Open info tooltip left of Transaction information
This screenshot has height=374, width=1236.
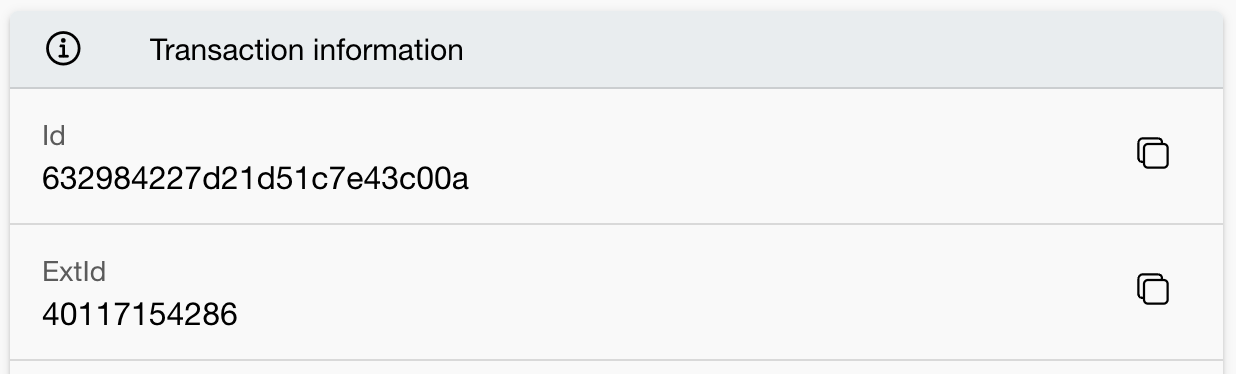(65, 49)
